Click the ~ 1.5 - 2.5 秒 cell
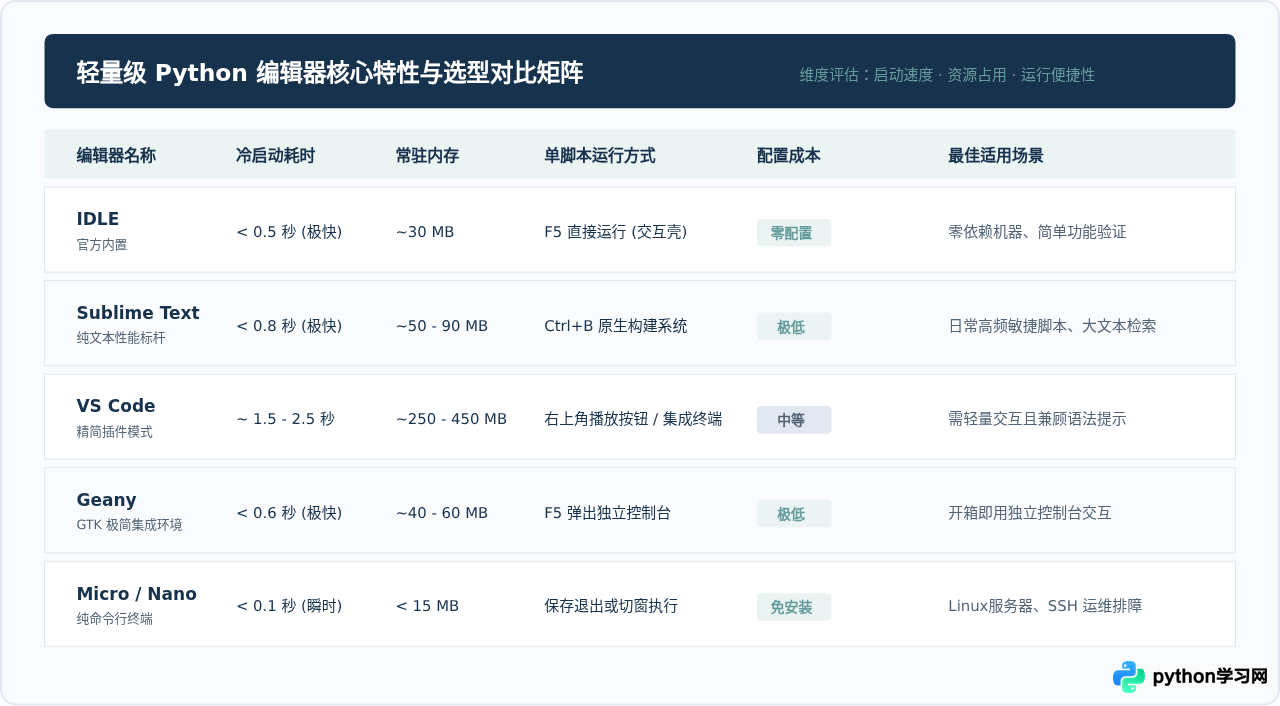This screenshot has width=1280, height=706. click(x=285, y=419)
